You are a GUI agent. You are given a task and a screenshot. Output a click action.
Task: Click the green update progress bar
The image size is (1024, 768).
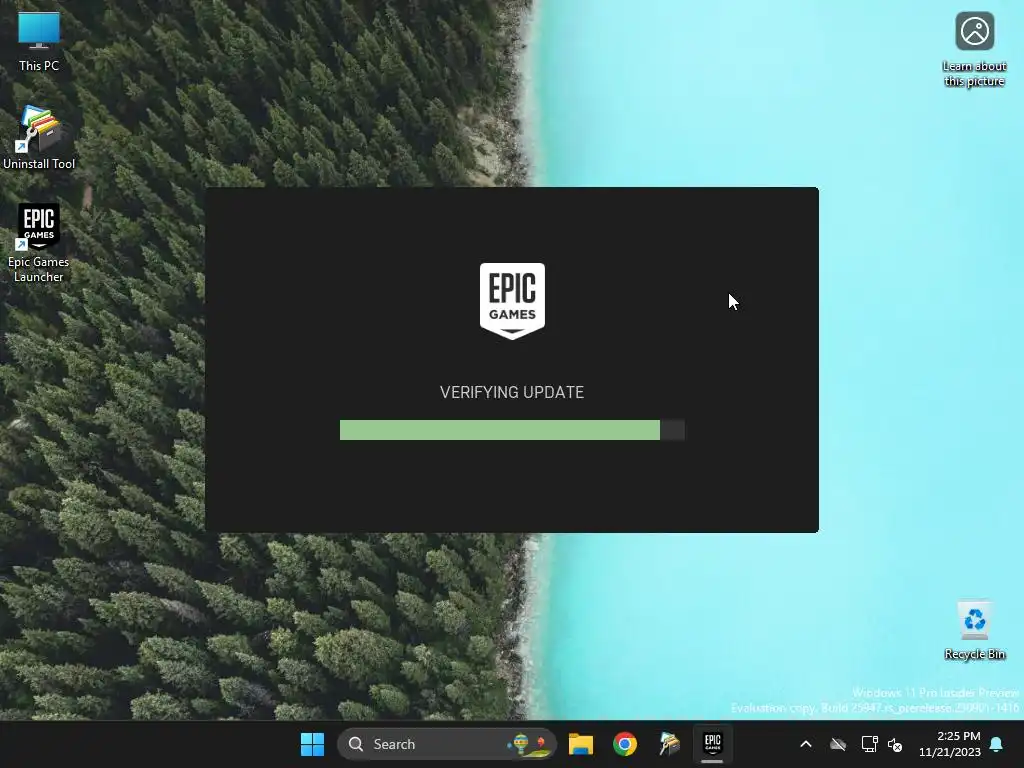pyautogui.click(x=512, y=430)
